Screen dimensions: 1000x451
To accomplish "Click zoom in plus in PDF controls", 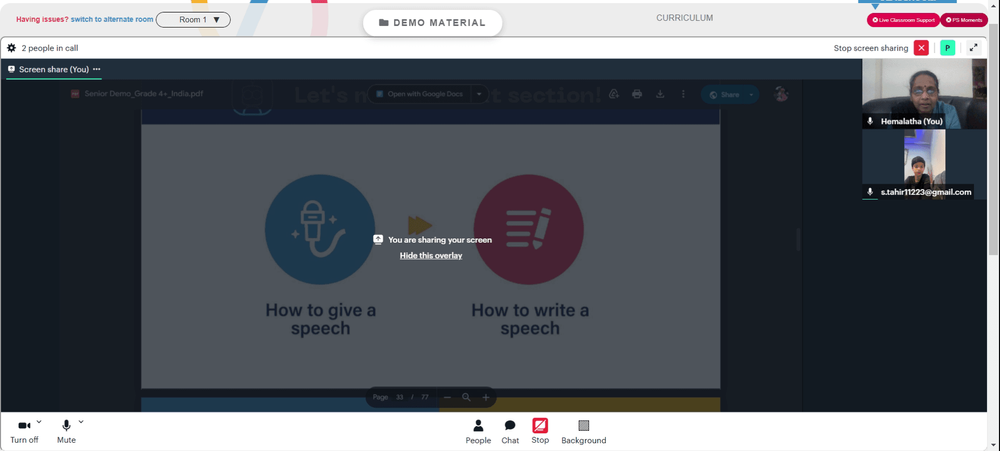I will click(x=485, y=397).
